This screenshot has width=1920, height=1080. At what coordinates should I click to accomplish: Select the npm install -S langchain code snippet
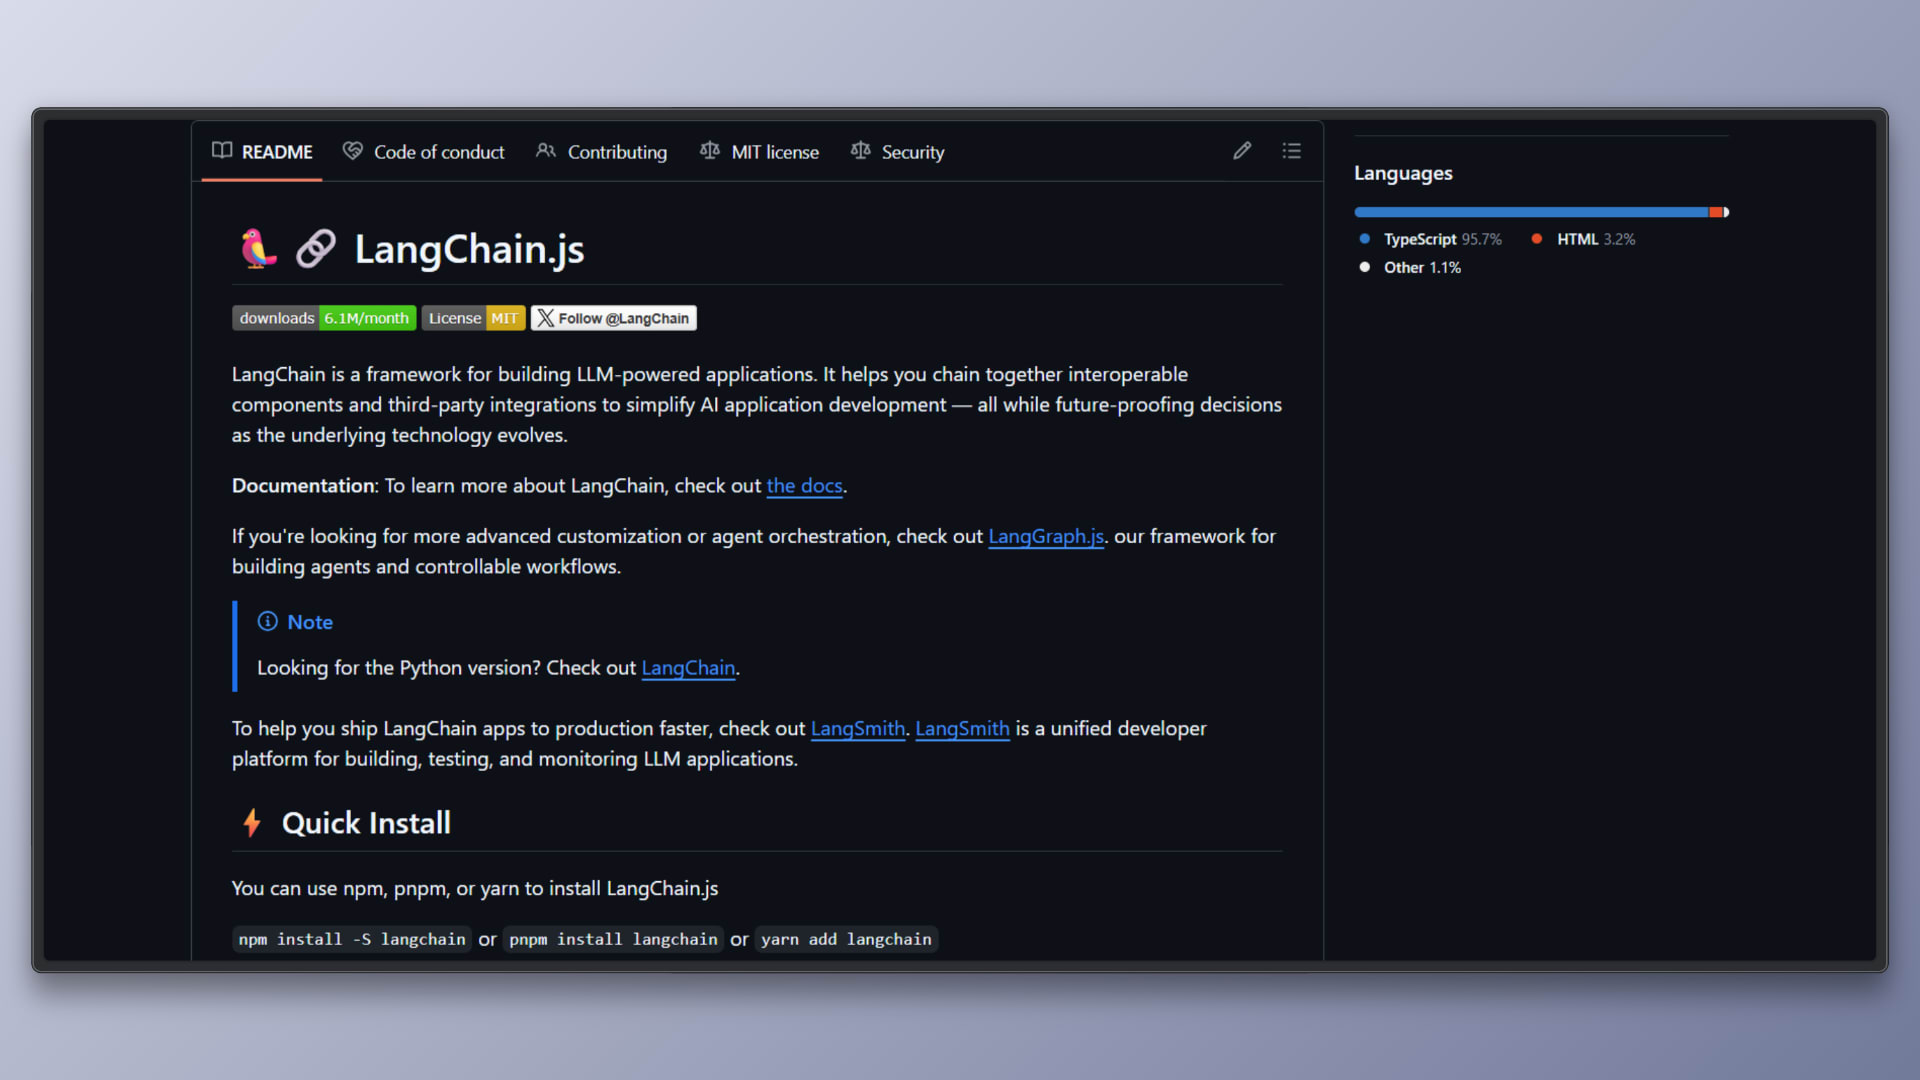click(x=351, y=939)
